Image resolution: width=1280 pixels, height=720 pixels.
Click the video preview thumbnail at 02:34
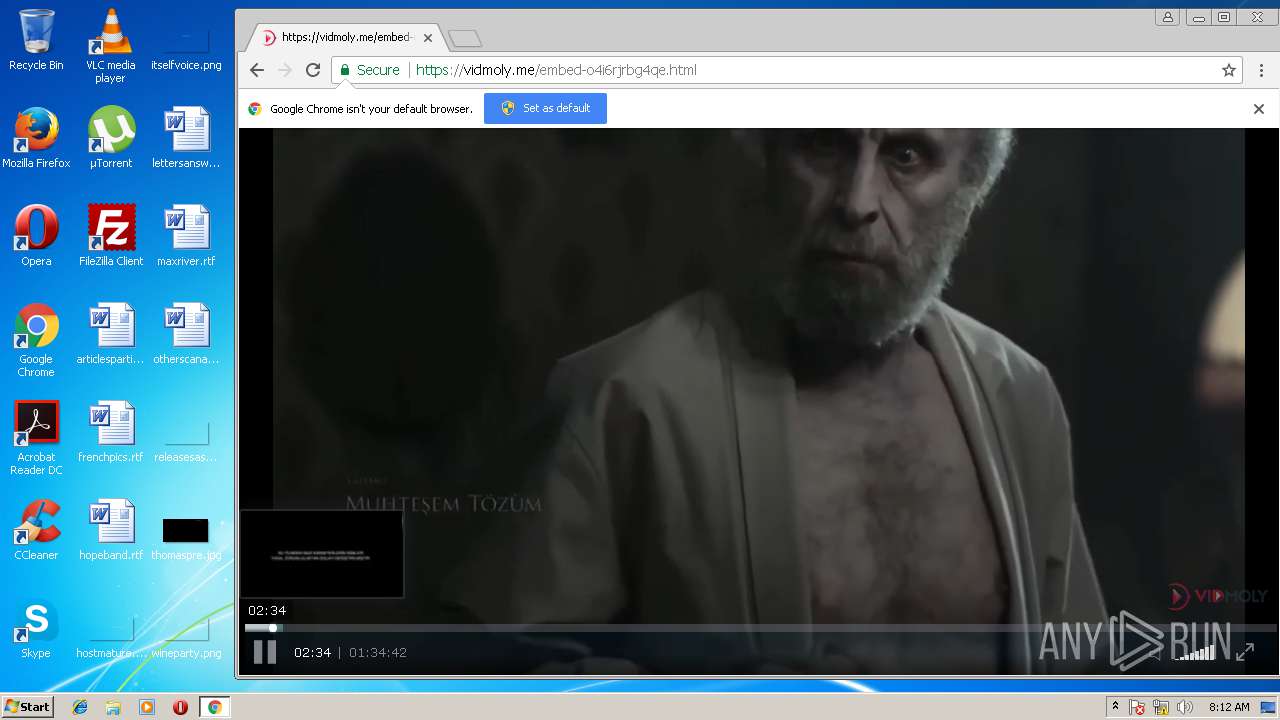[x=322, y=554]
